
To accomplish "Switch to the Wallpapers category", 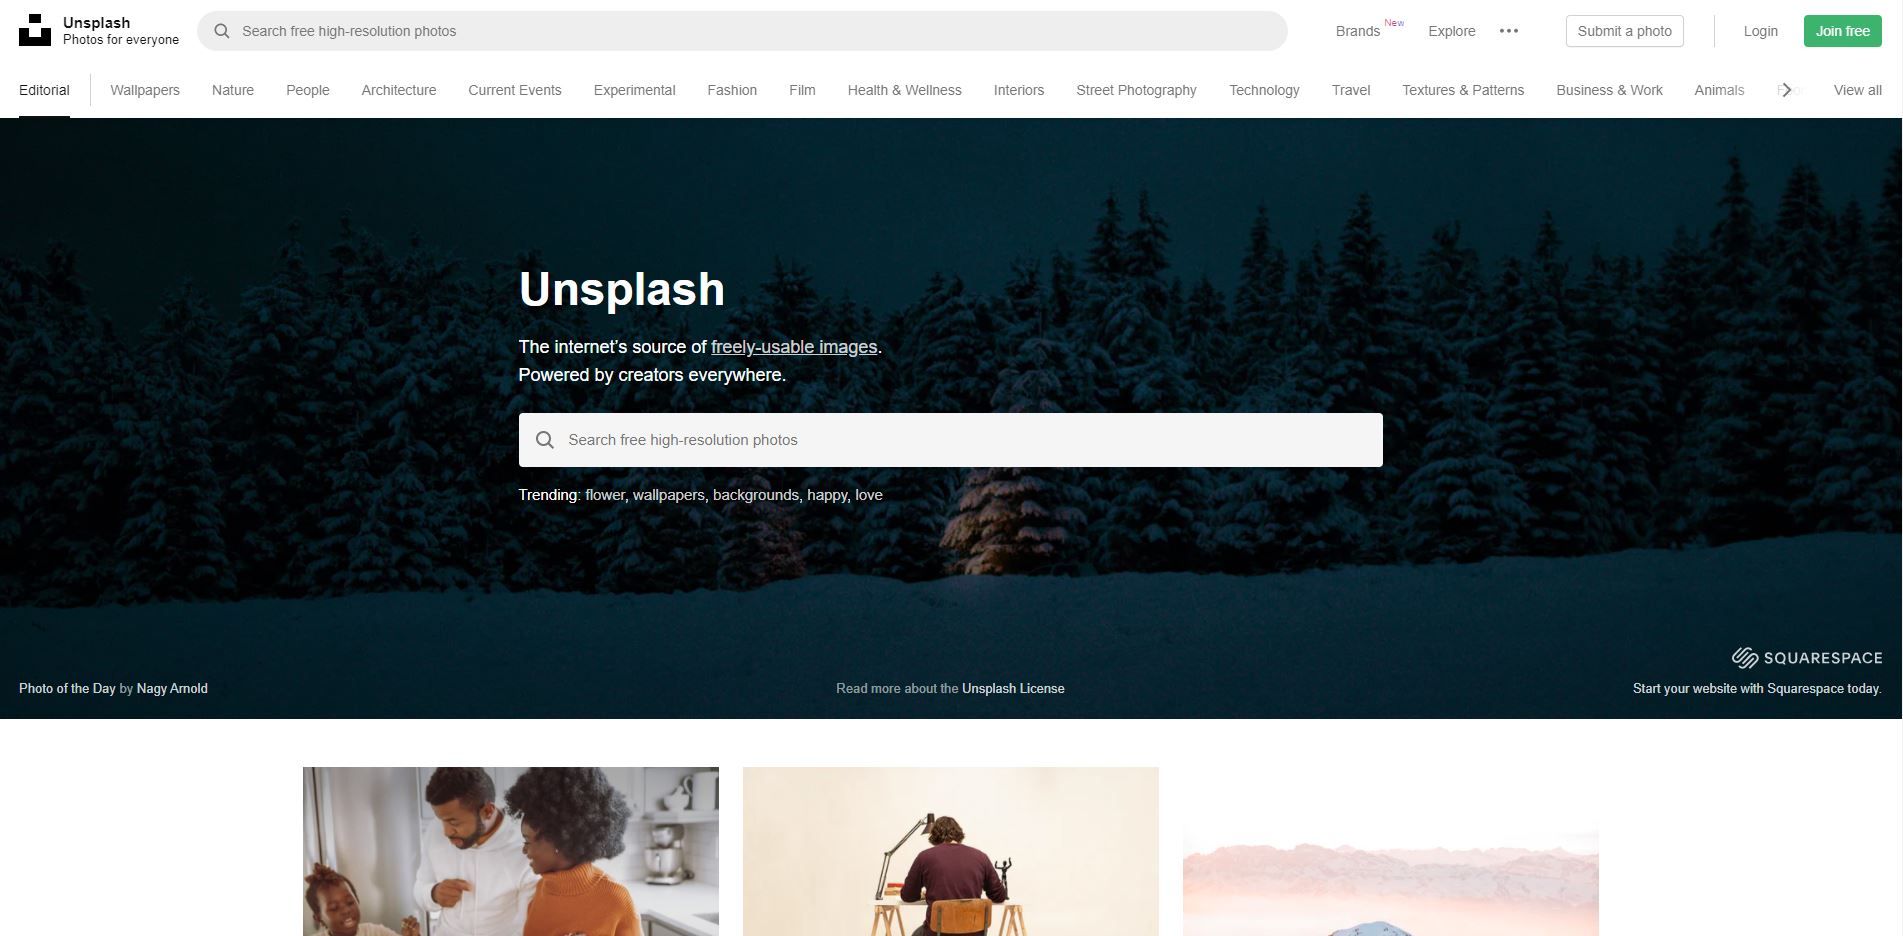I will 145,90.
